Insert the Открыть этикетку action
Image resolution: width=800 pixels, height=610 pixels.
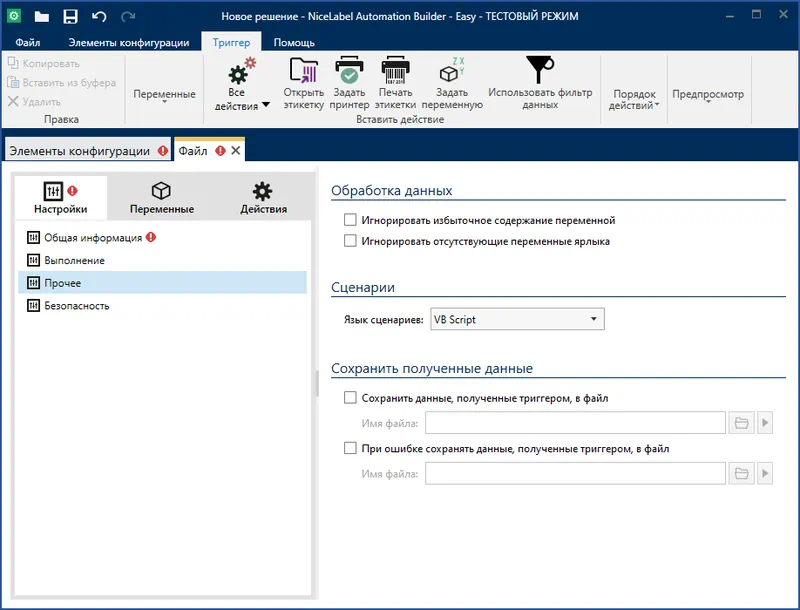point(304,84)
